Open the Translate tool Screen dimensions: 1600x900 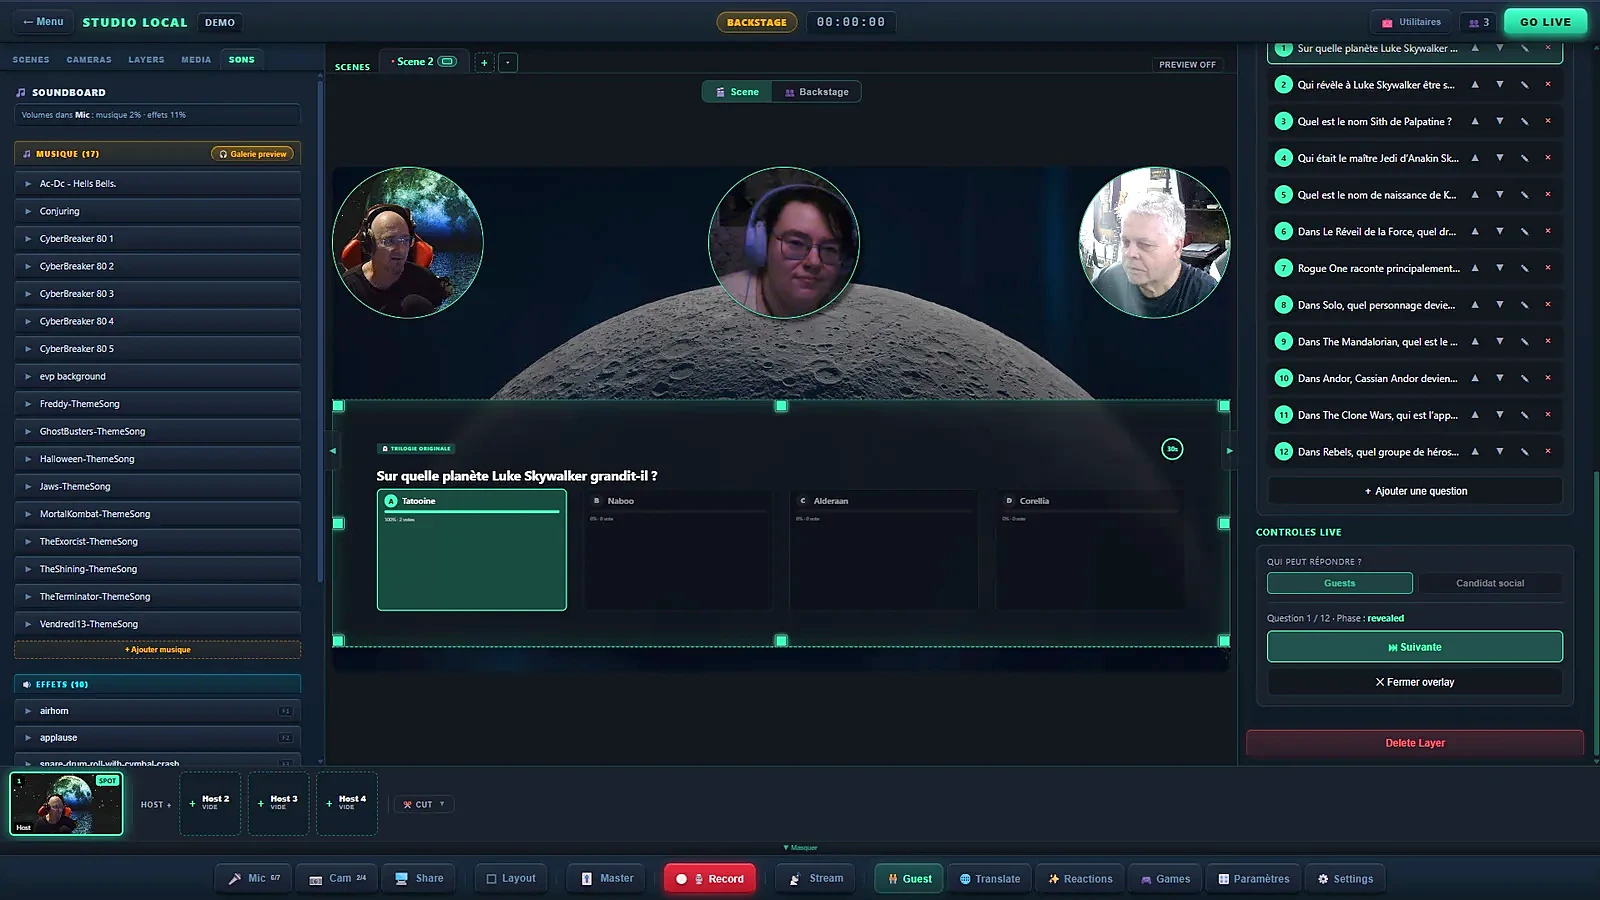[990, 878]
